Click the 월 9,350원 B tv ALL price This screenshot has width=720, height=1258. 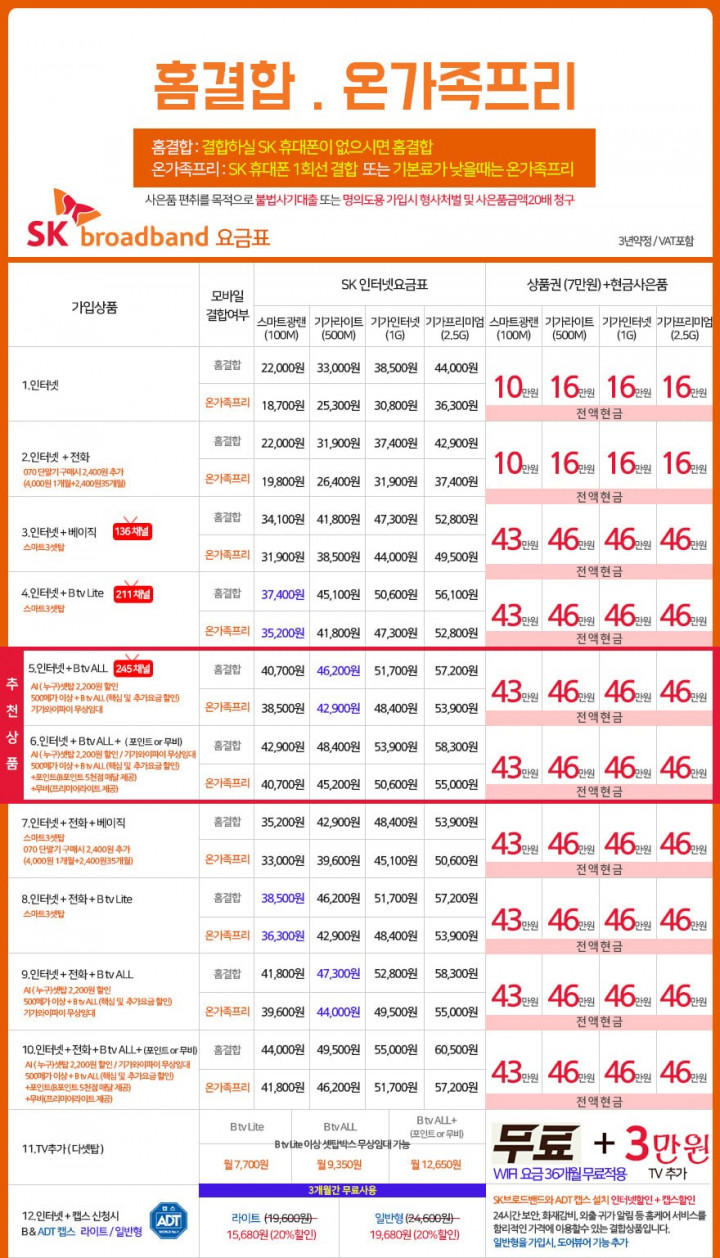click(x=339, y=1164)
